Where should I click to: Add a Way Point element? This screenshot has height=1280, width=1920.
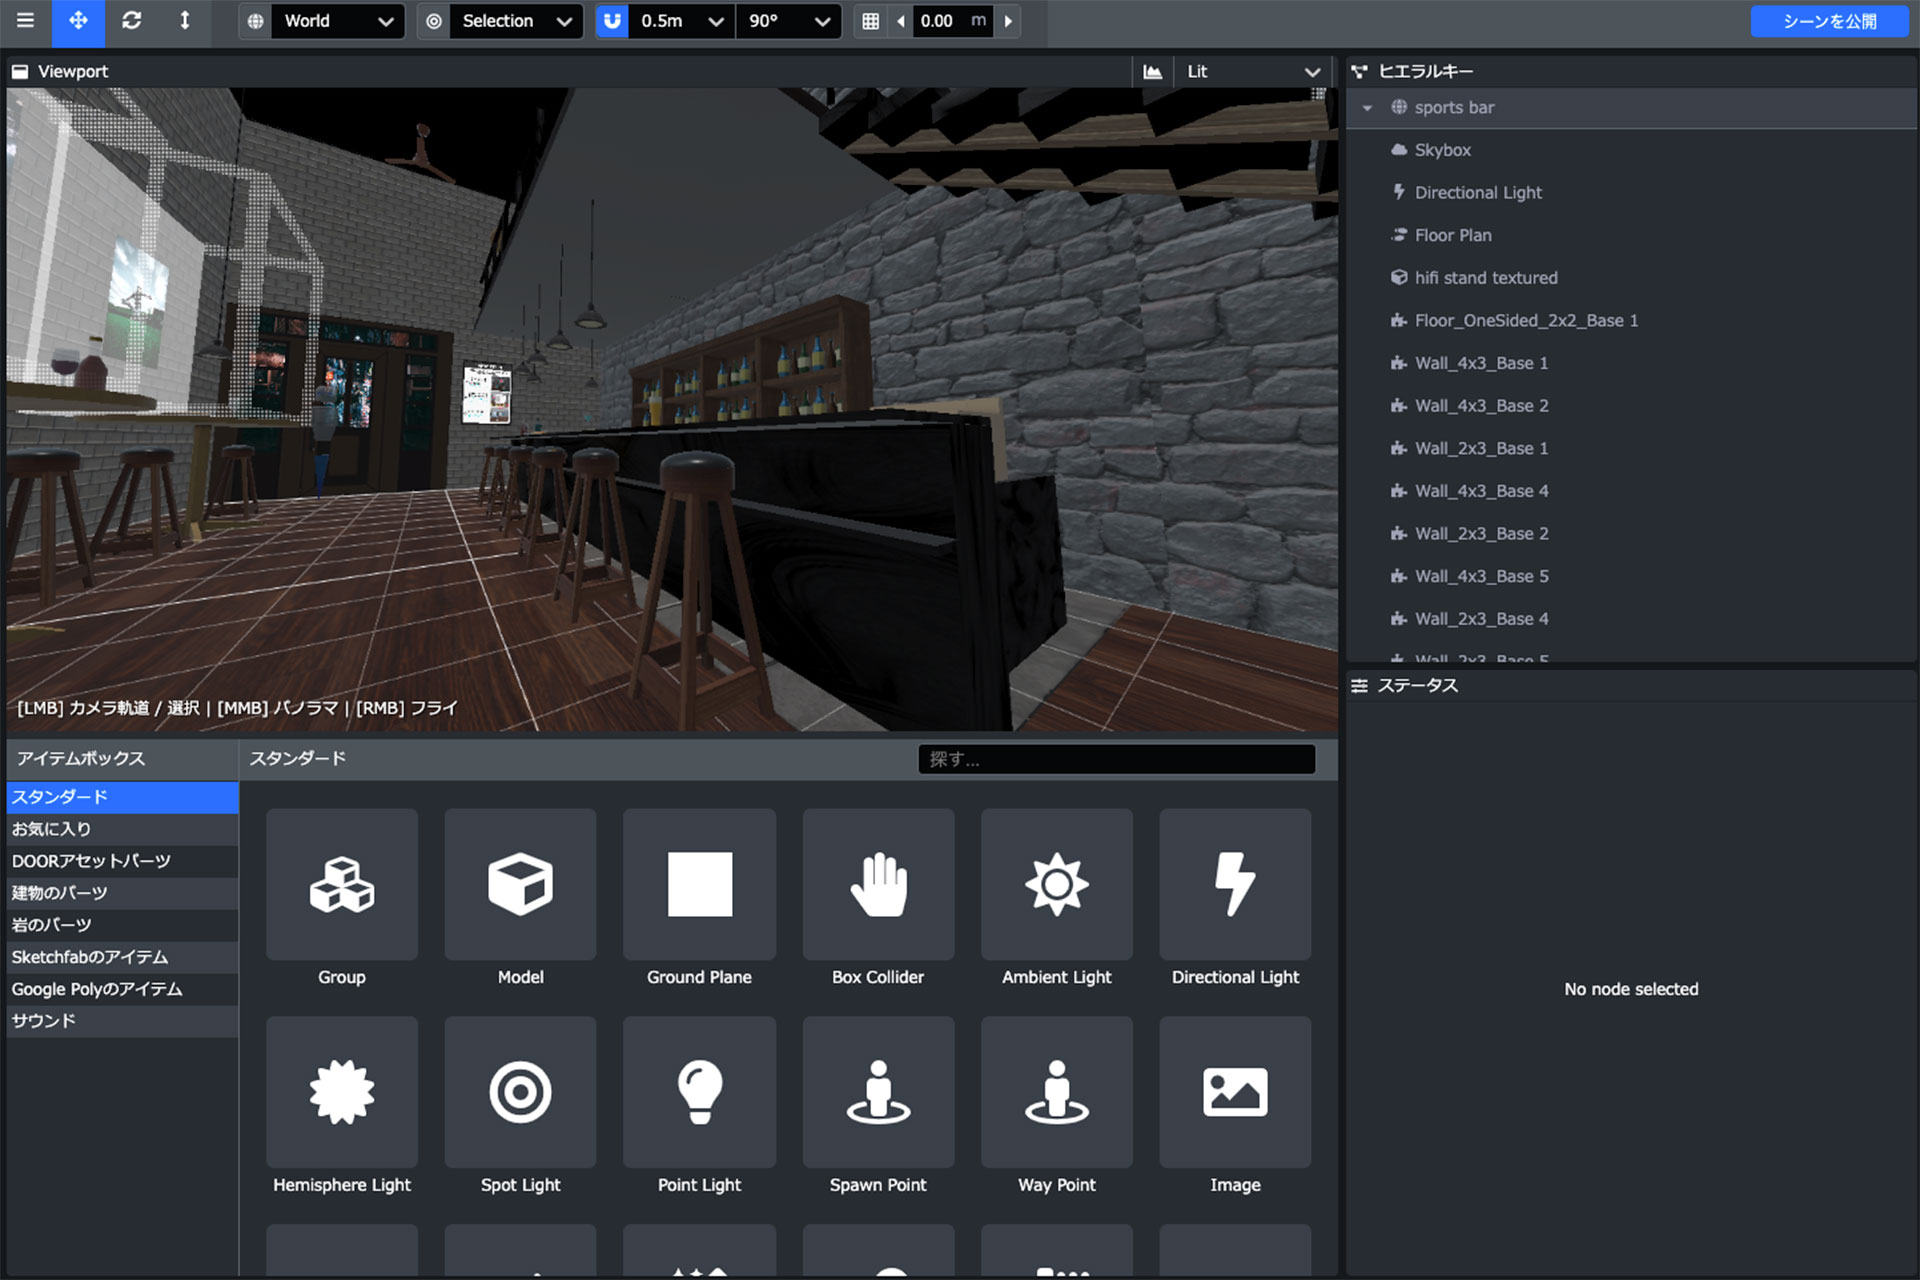click(x=1057, y=1092)
